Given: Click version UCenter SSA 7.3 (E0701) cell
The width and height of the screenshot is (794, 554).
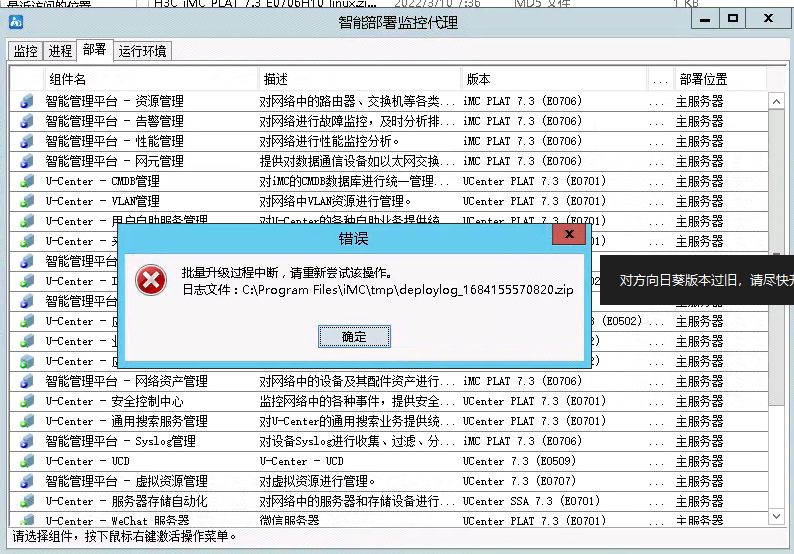Looking at the screenshot, I should tap(532, 501).
